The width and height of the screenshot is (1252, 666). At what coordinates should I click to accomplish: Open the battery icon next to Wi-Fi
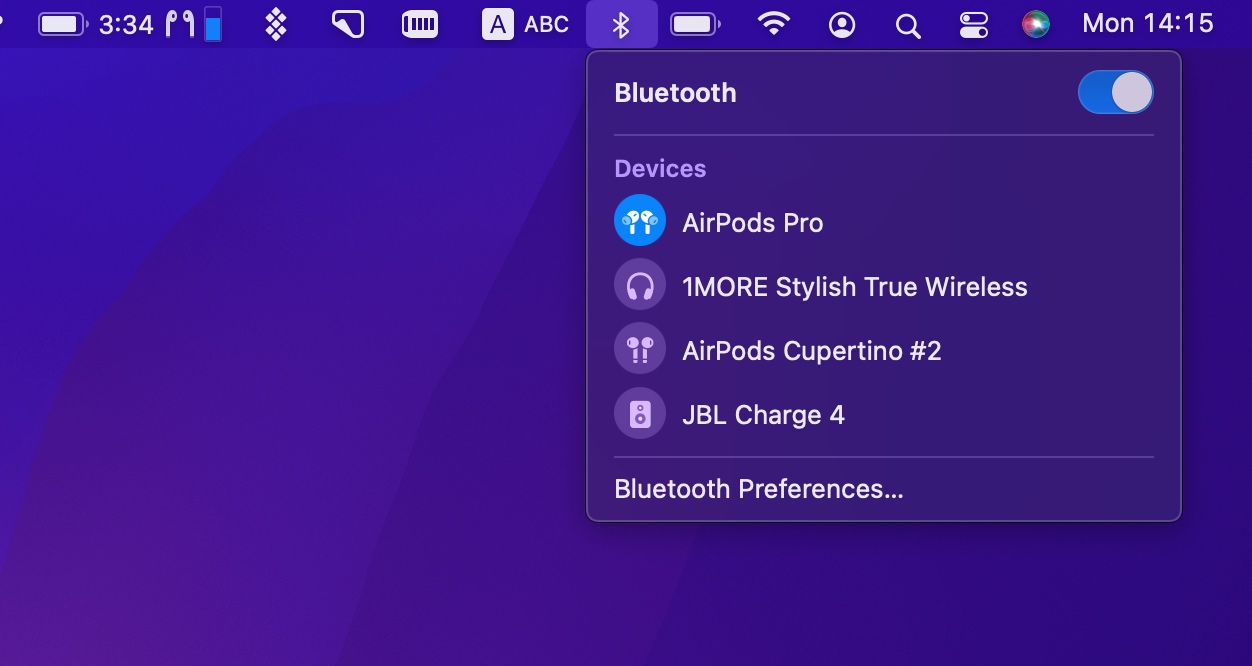click(x=695, y=24)
